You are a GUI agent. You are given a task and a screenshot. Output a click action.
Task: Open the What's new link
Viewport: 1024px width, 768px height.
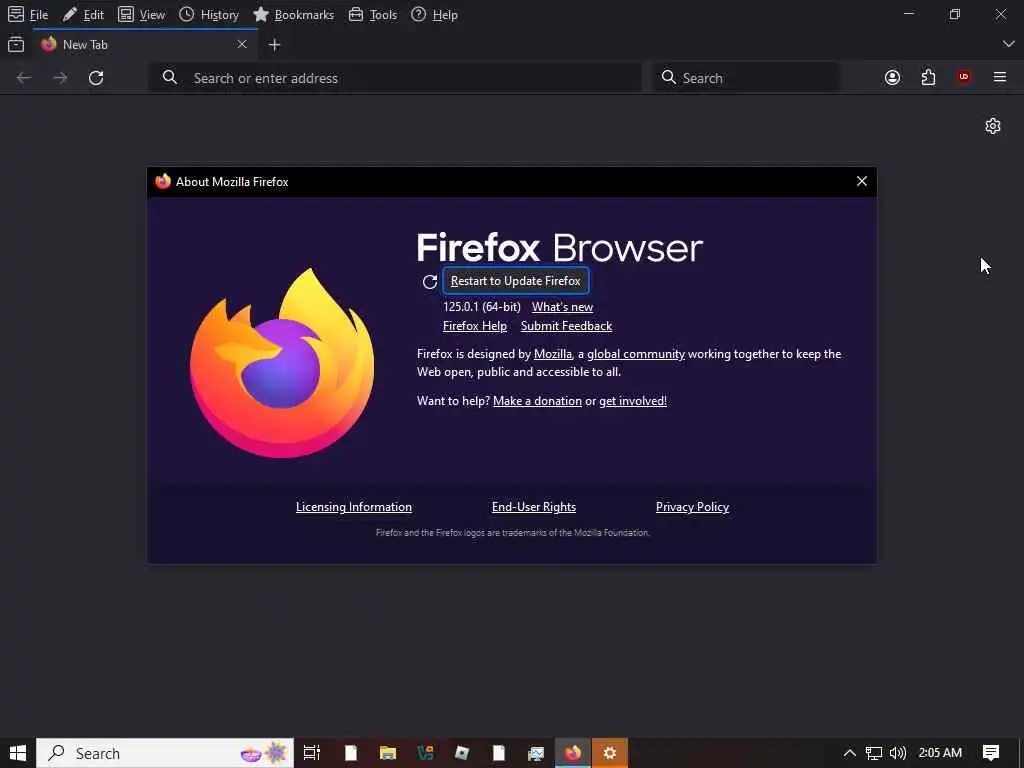(x=562, y=307)
